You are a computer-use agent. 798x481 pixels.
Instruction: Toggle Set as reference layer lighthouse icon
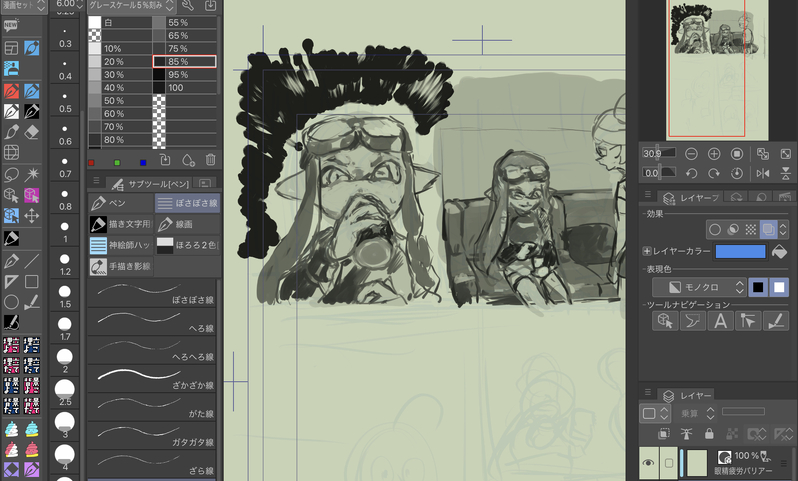pos(687,434)
